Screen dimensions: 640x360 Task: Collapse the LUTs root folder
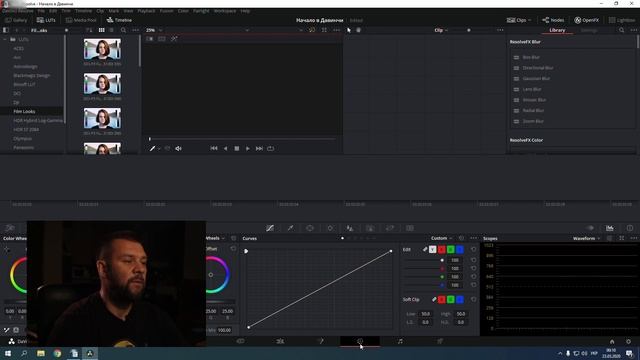pos(5,40)
